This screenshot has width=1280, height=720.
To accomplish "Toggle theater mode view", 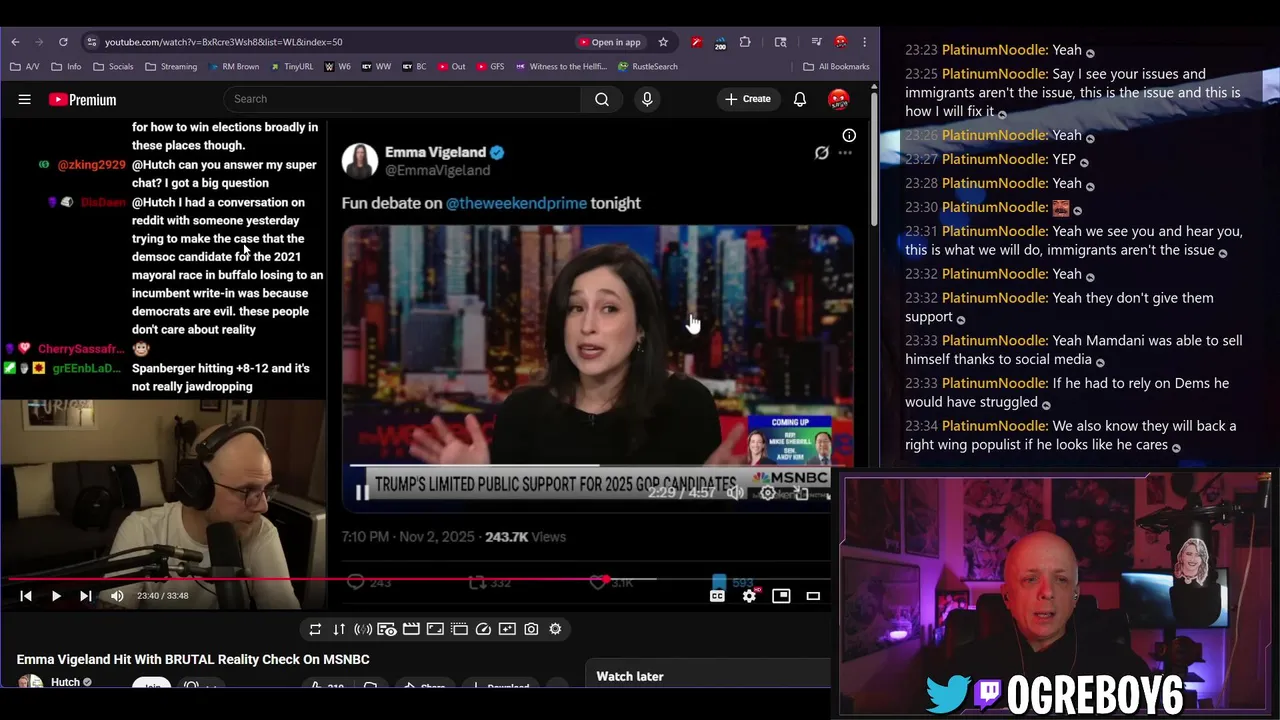I will (813, 596).
